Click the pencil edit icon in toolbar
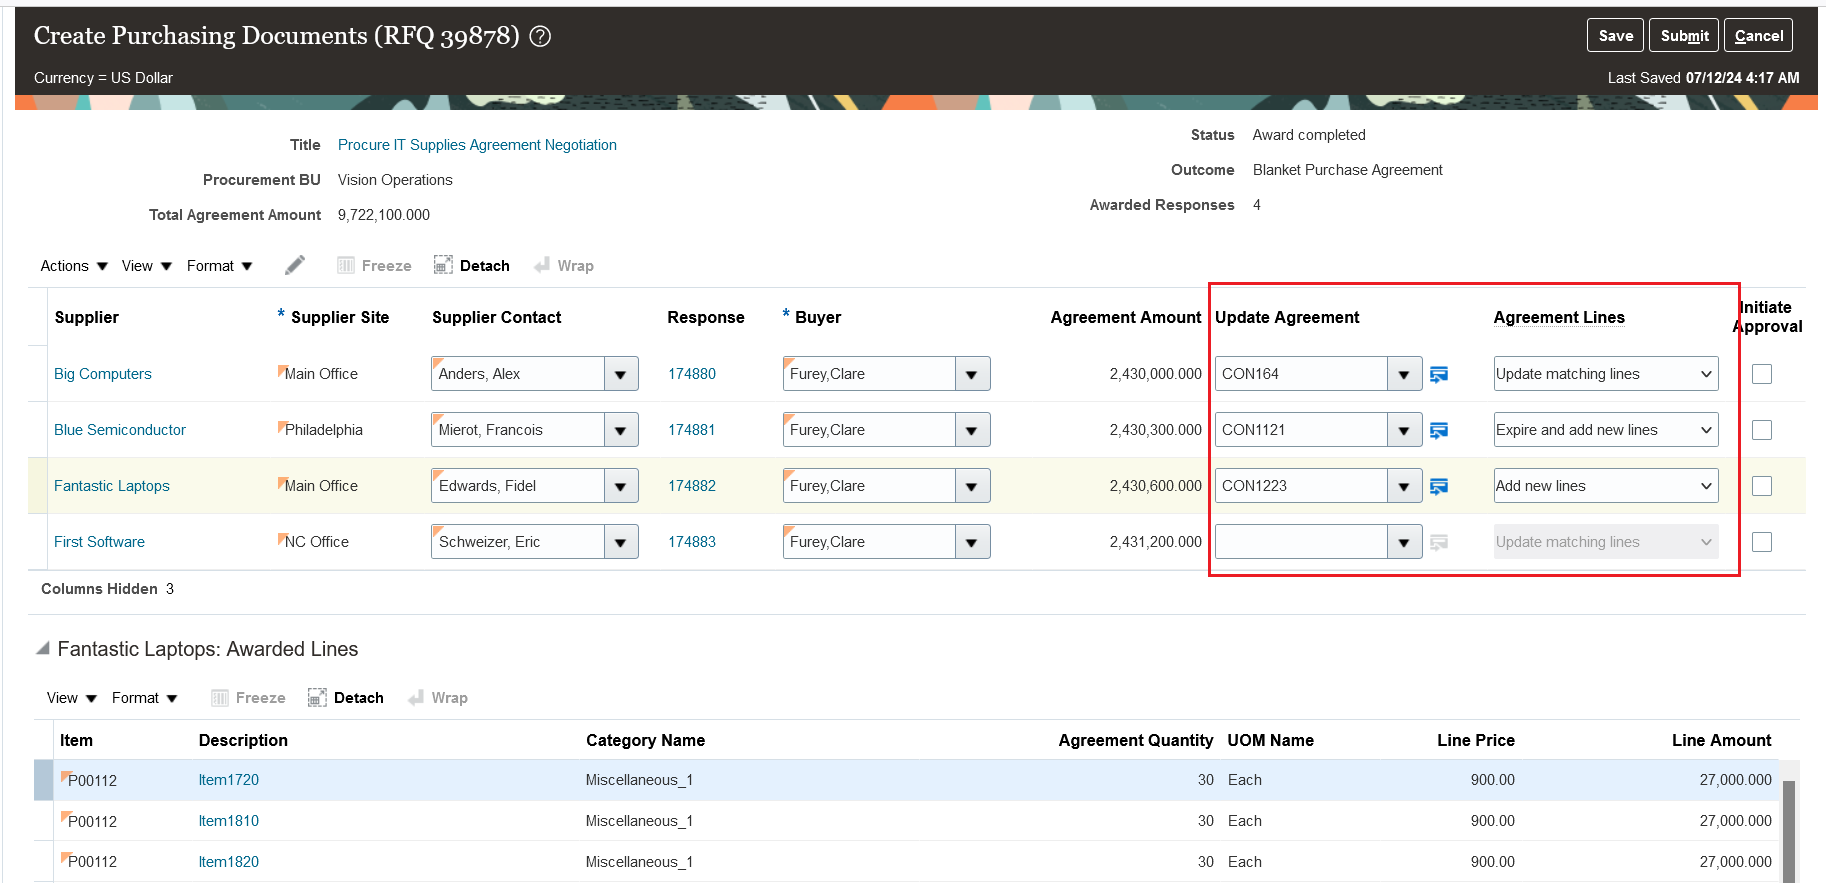This screenshot has height=883, width=1826. [x=295, y=265]
